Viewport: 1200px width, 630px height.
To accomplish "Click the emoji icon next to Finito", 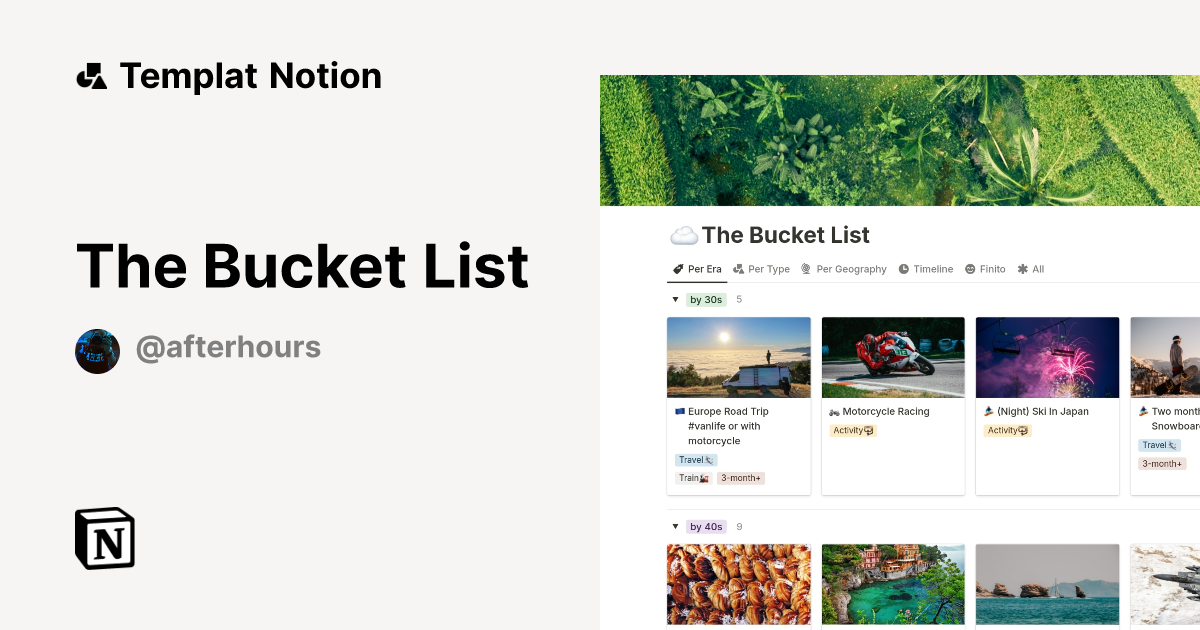I will 967,268.
